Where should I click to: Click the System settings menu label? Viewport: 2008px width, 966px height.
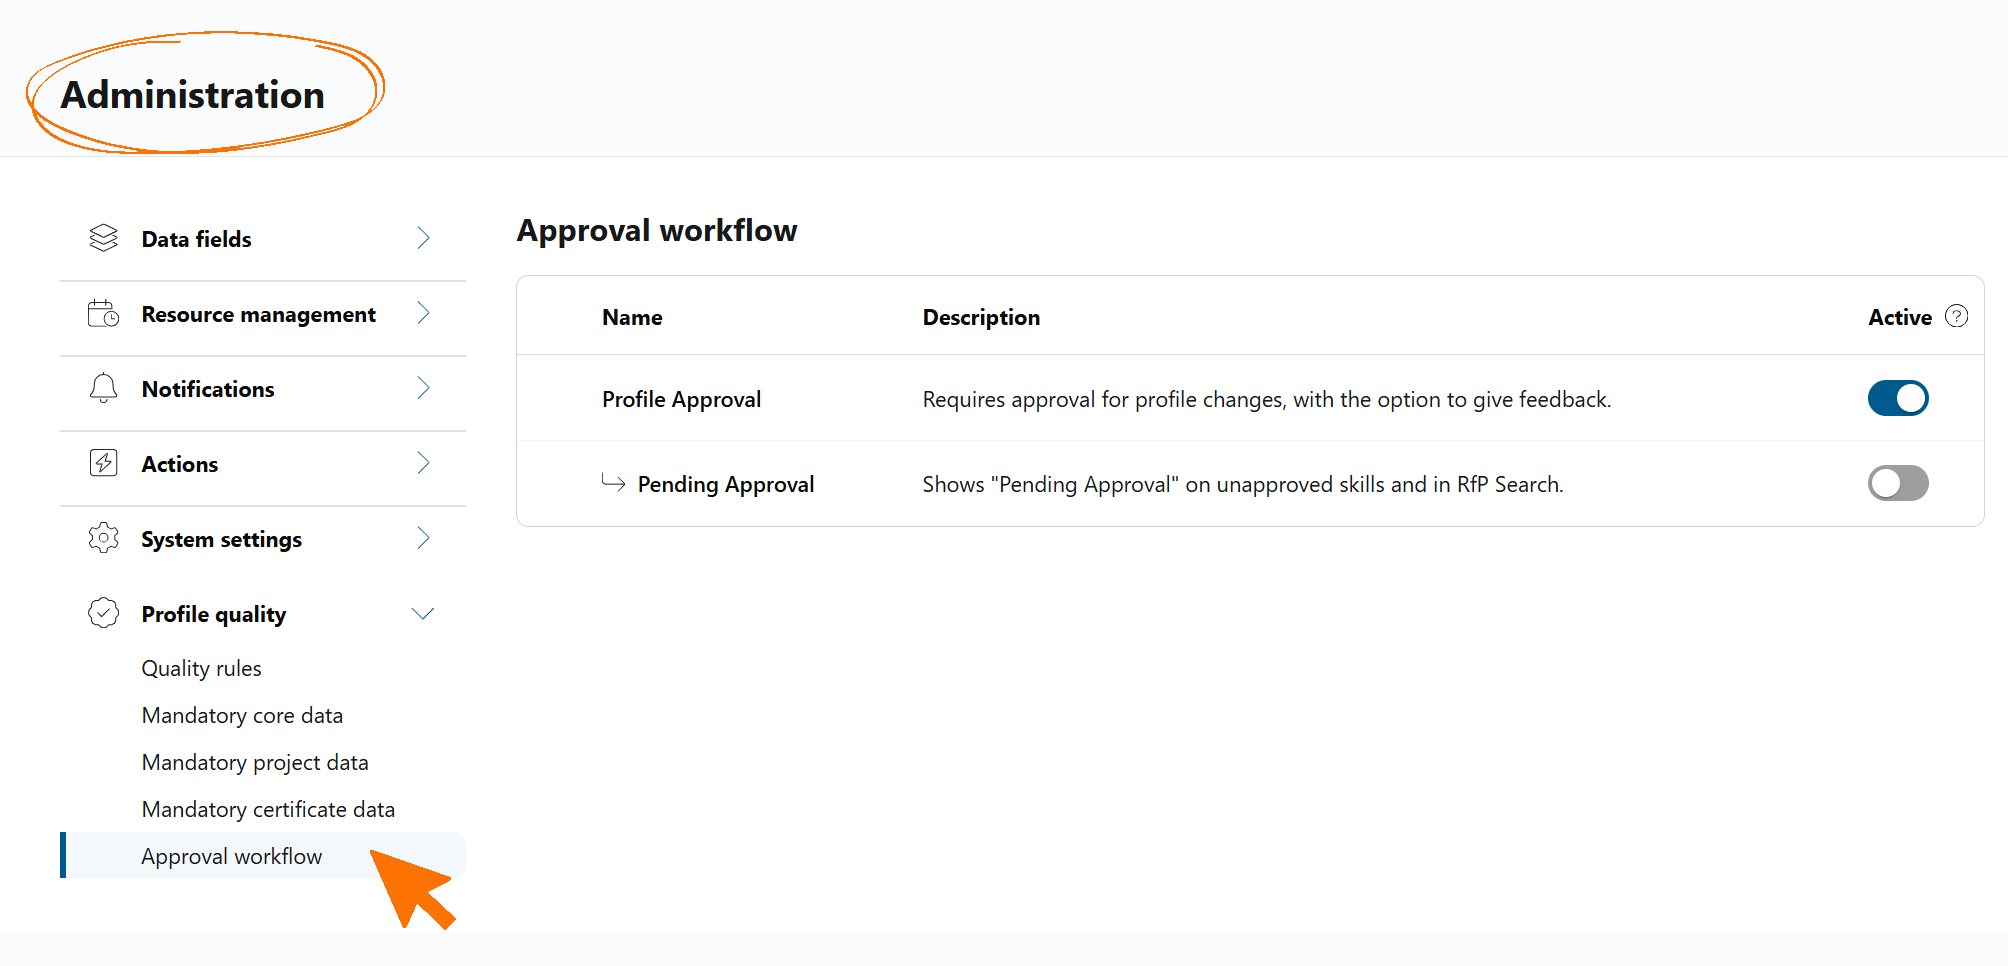pos(221,539)
